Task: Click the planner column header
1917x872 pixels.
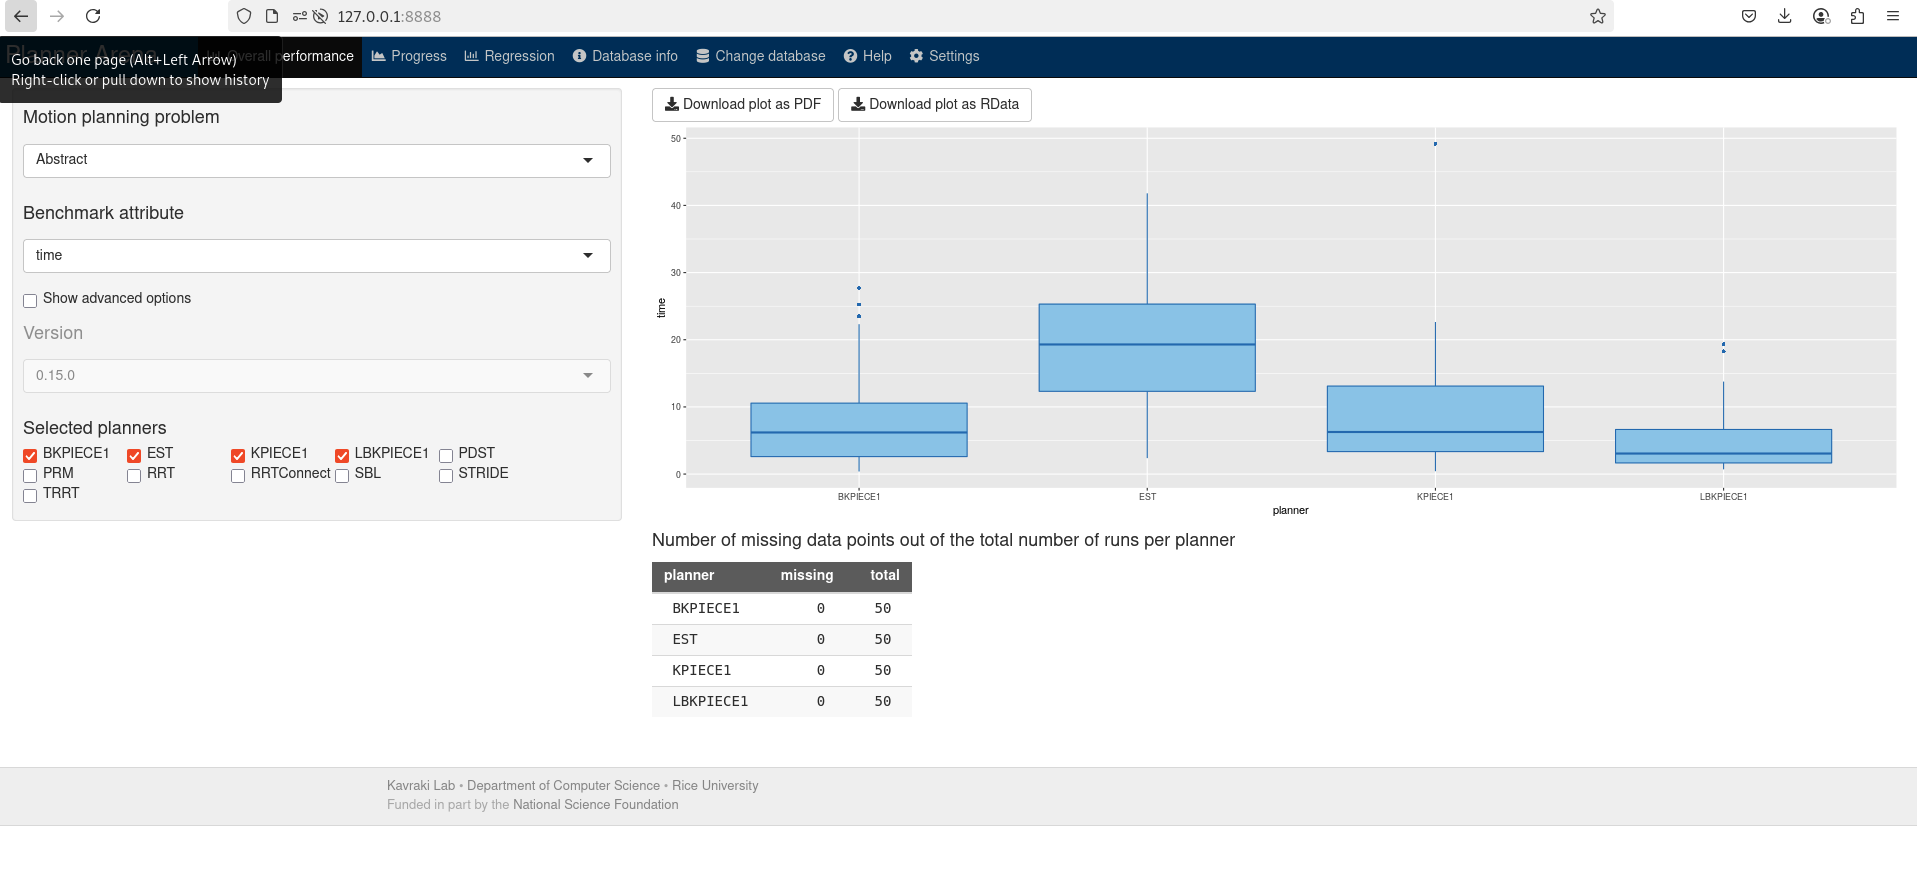Action: coord(689,576)
